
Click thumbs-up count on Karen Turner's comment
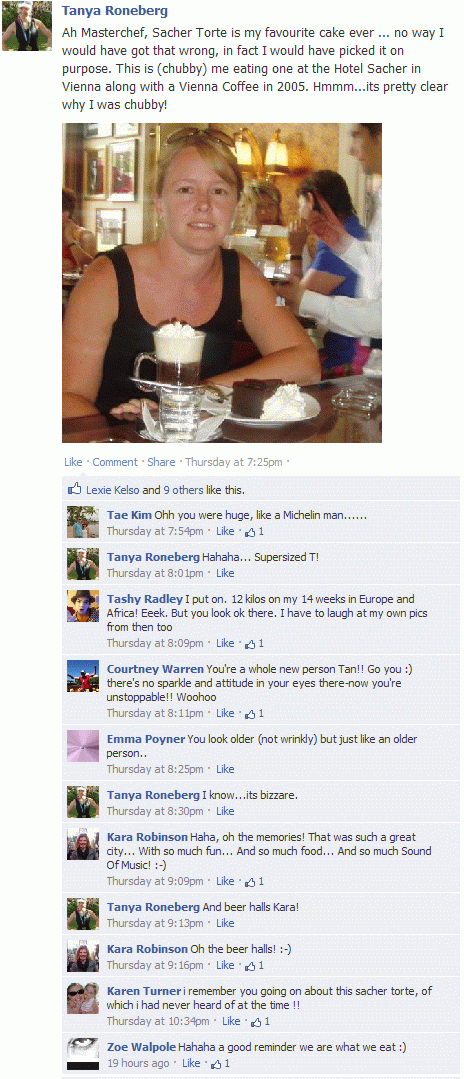pos(260,1021)
